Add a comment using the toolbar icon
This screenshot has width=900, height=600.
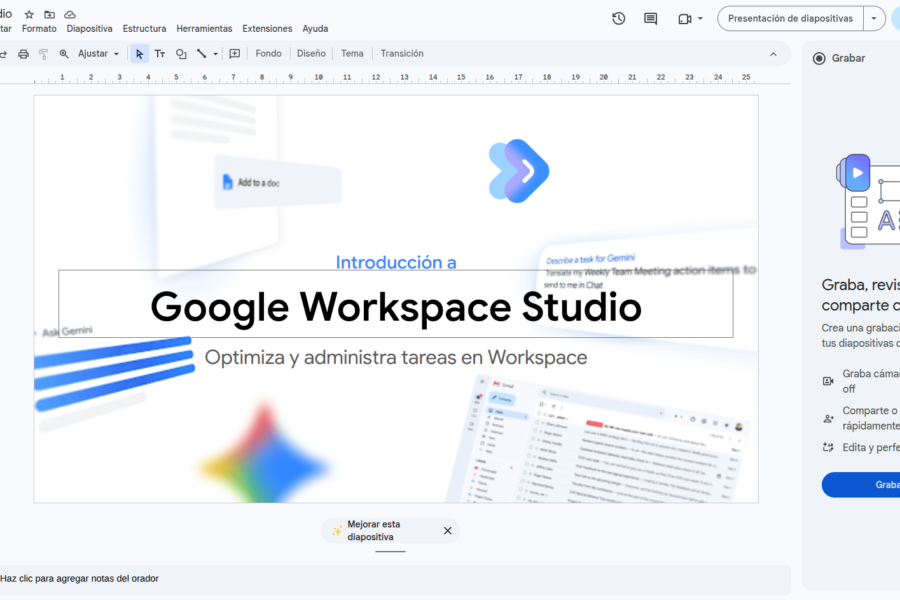click(x=235, y=54)
